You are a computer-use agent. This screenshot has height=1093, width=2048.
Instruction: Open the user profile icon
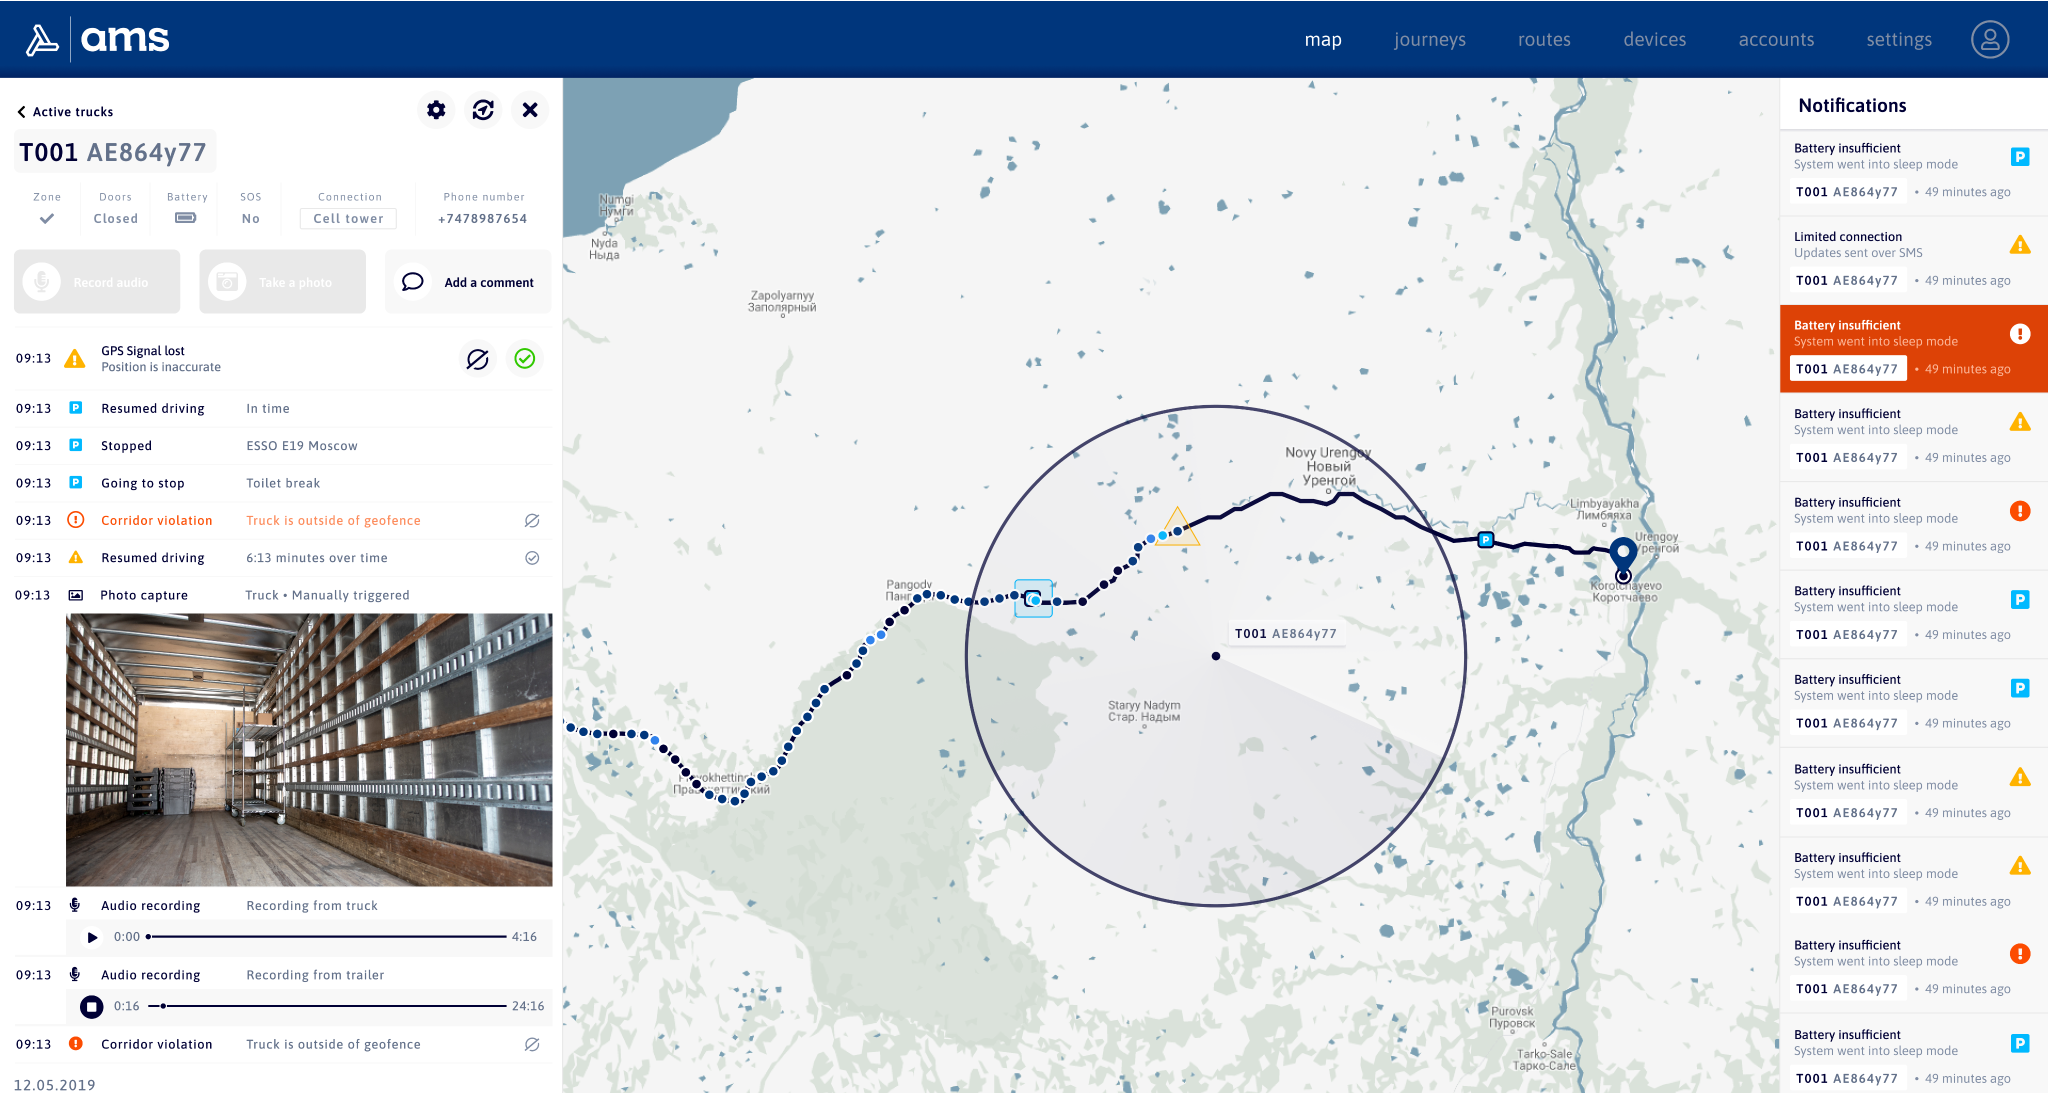tap(1989, 39)
